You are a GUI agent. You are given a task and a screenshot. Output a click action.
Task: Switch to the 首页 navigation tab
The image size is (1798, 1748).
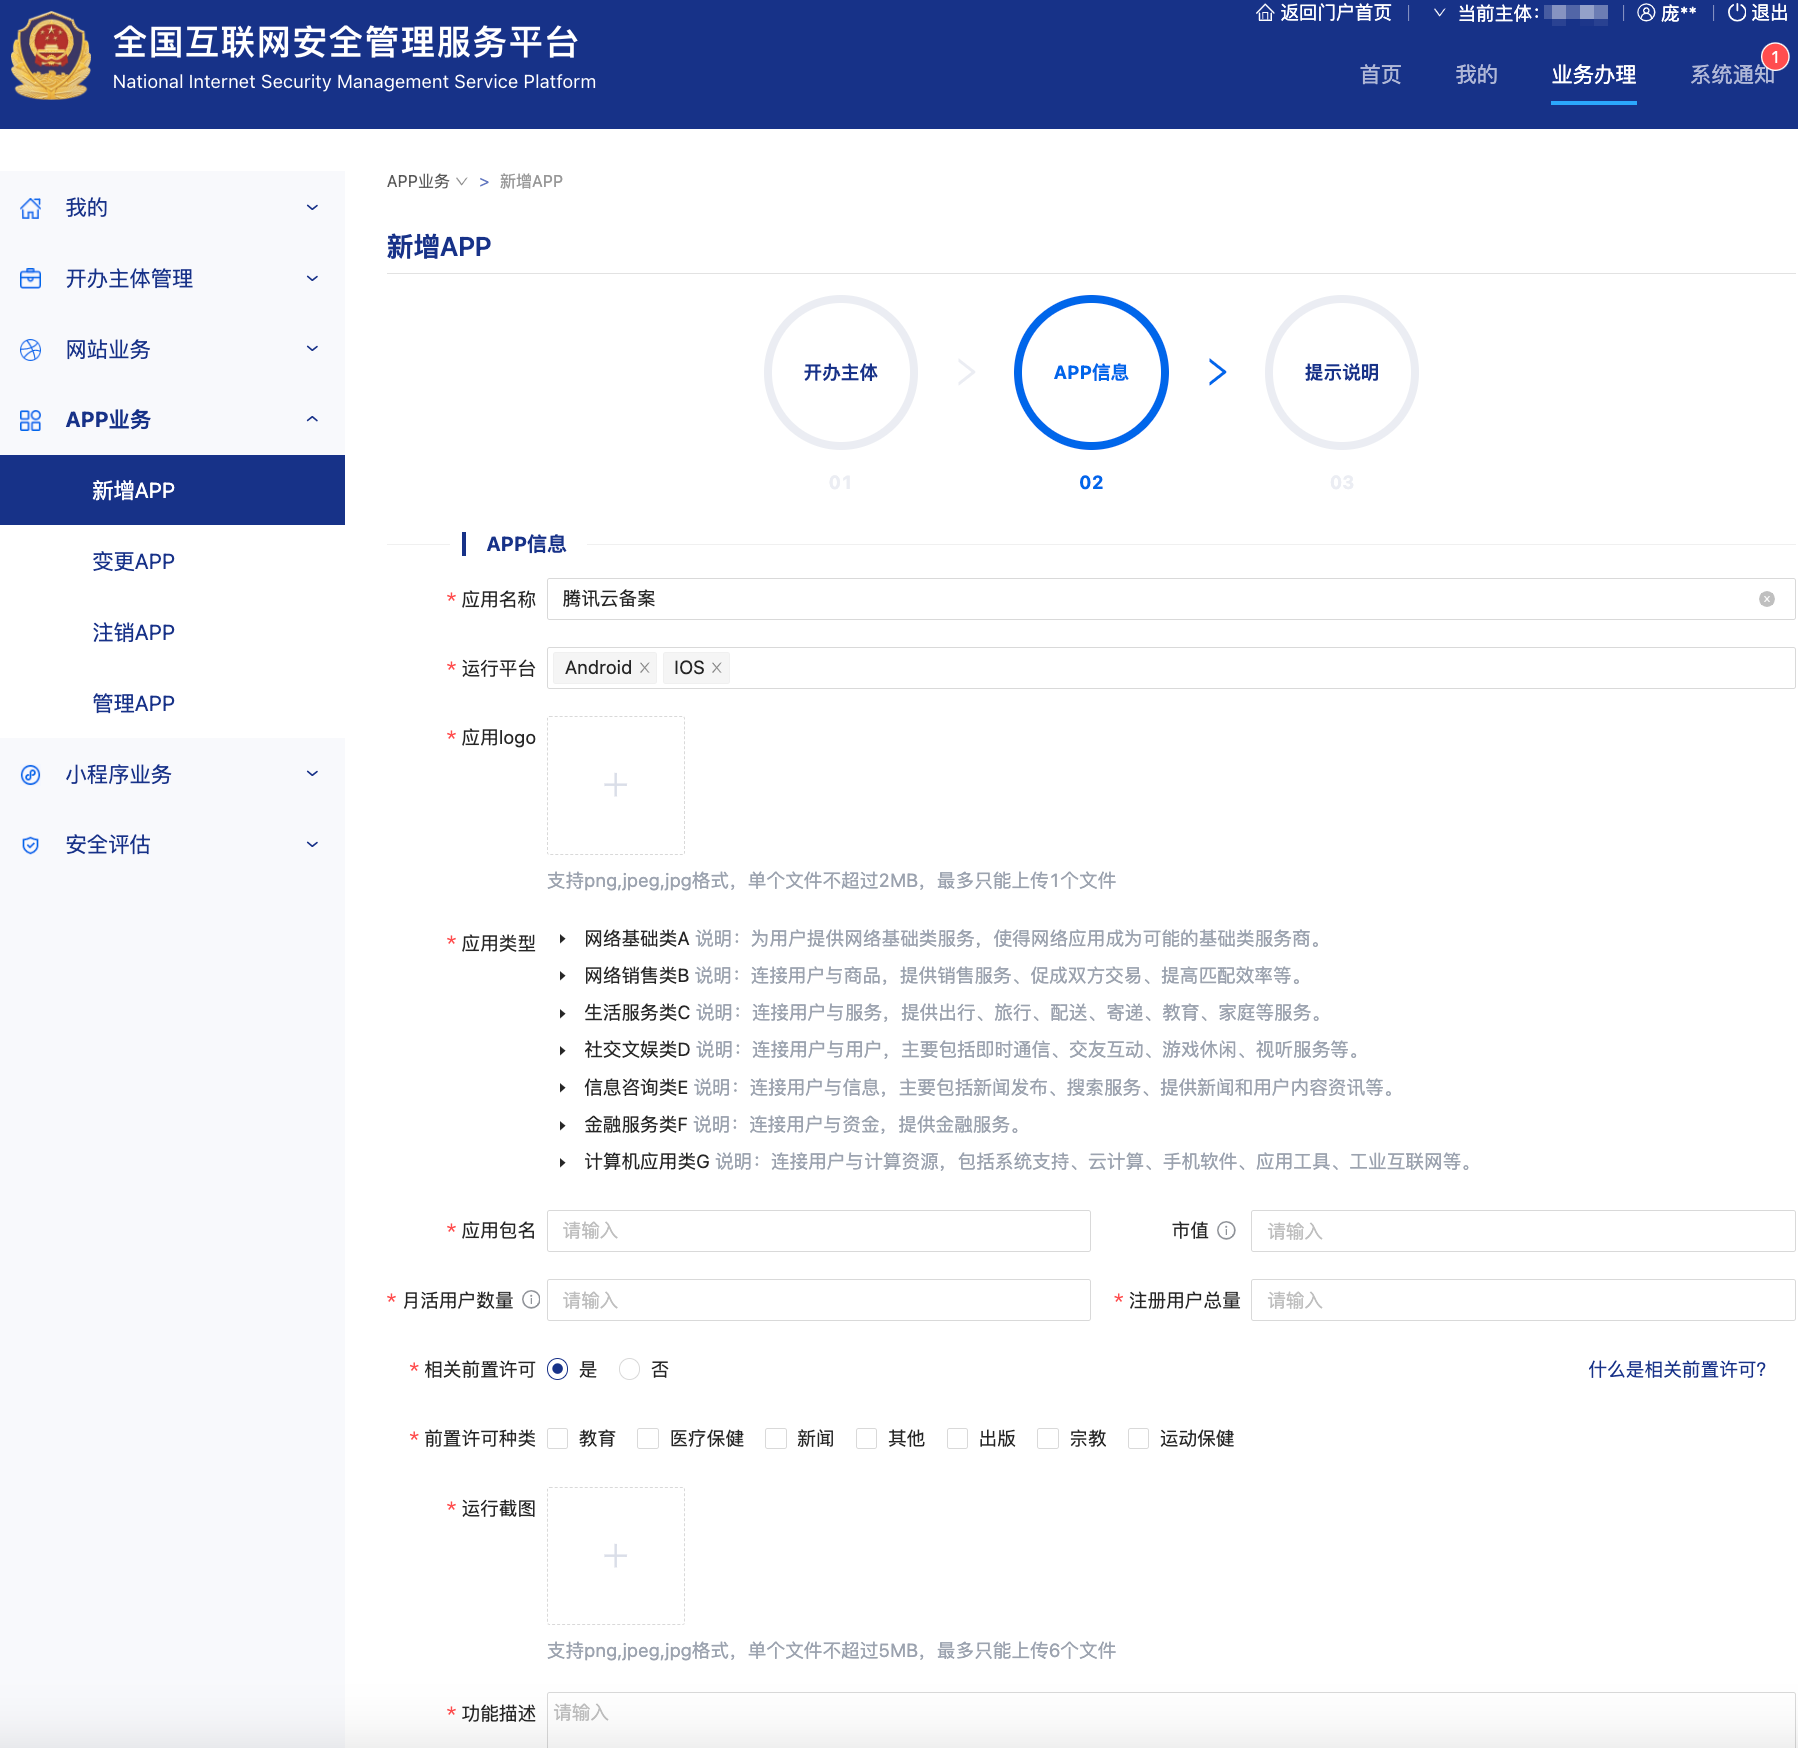coord(1380,74)
